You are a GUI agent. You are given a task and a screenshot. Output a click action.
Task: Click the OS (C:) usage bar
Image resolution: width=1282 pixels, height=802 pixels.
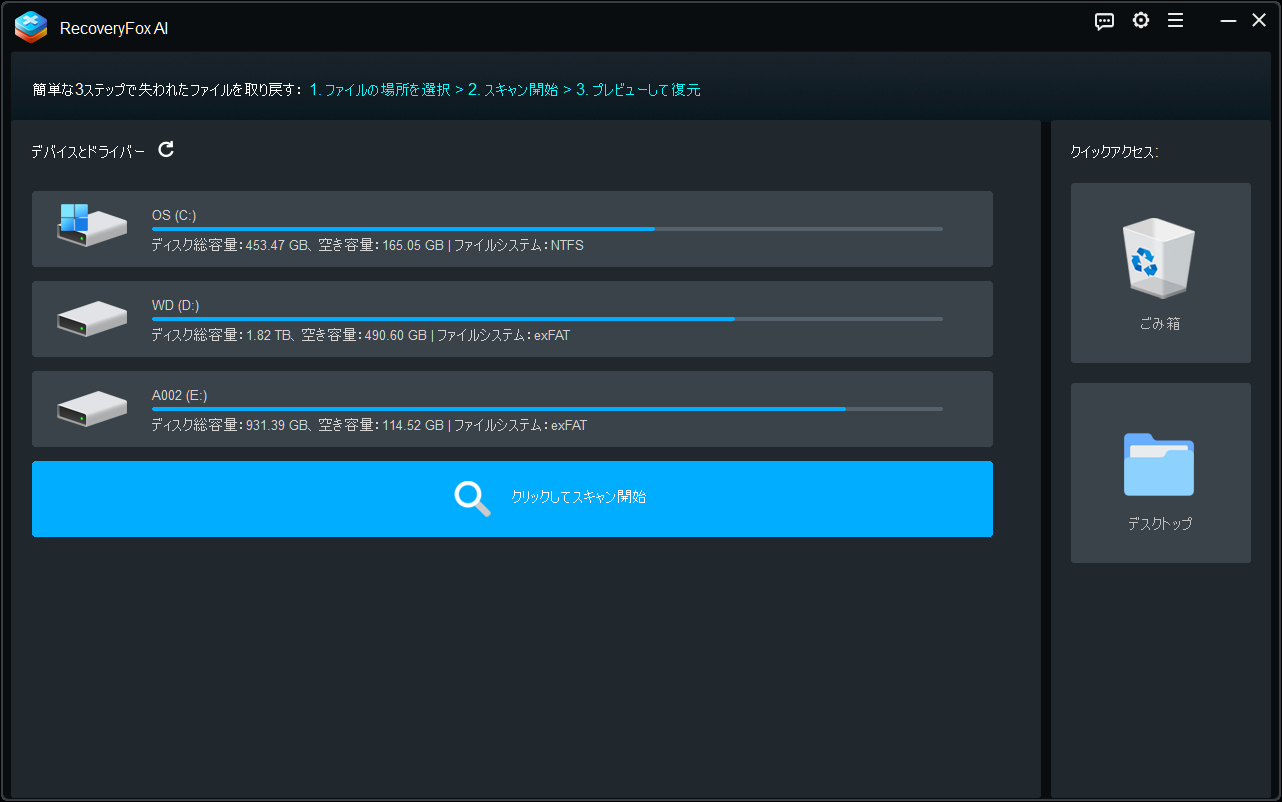[x=546, y=229]
